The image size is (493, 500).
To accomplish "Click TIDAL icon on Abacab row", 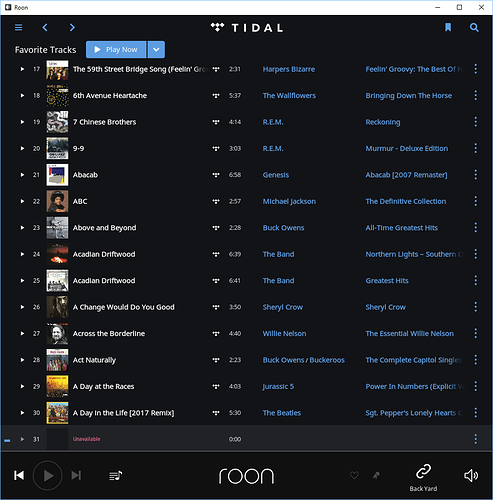I will click(x=216, y=175).
